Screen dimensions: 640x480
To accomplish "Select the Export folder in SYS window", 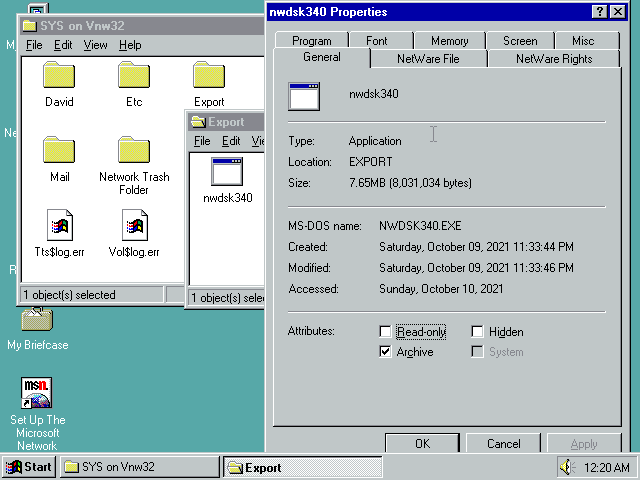I will [x=209, y=75].
